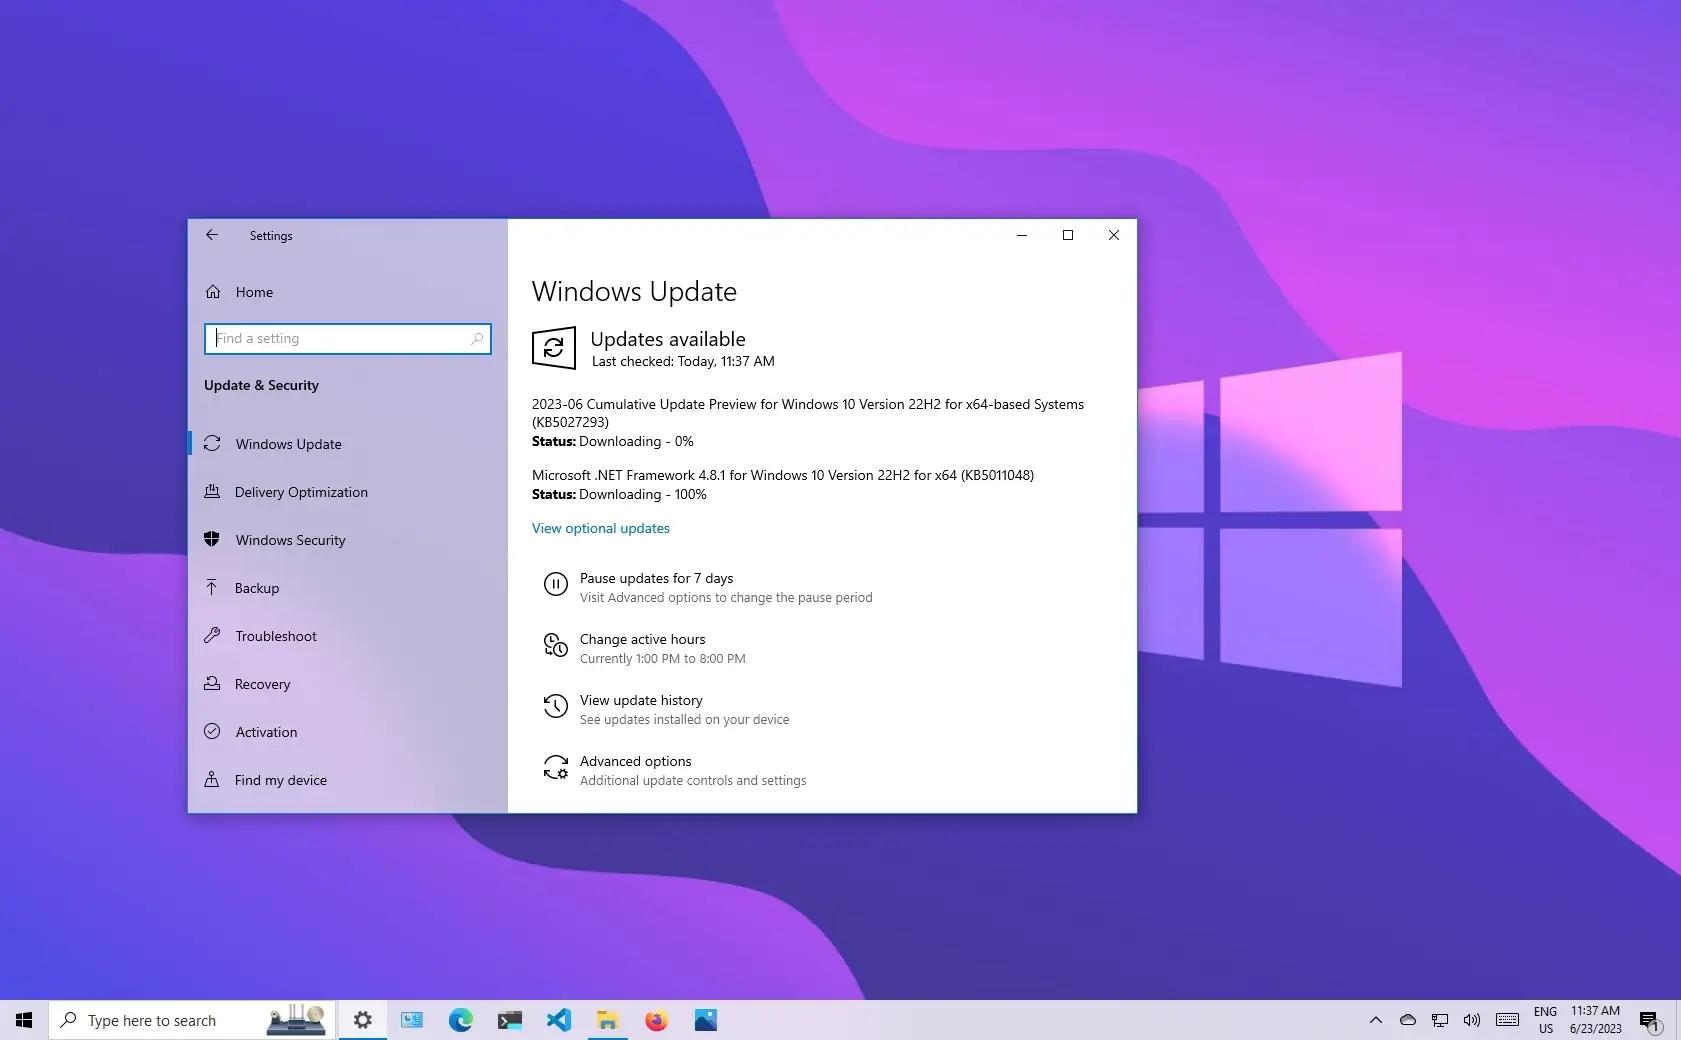Click the Update & Security heading
1681x1040 pixels.
(x=261, y=385)
